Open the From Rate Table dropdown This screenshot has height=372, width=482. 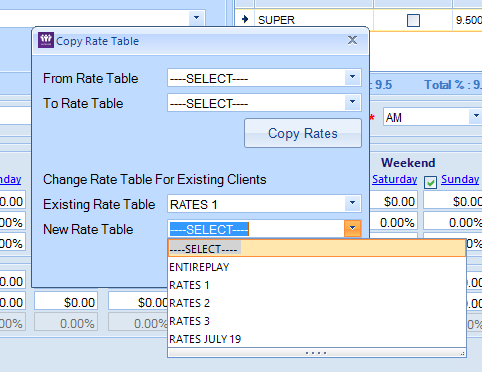coord(352,78)
